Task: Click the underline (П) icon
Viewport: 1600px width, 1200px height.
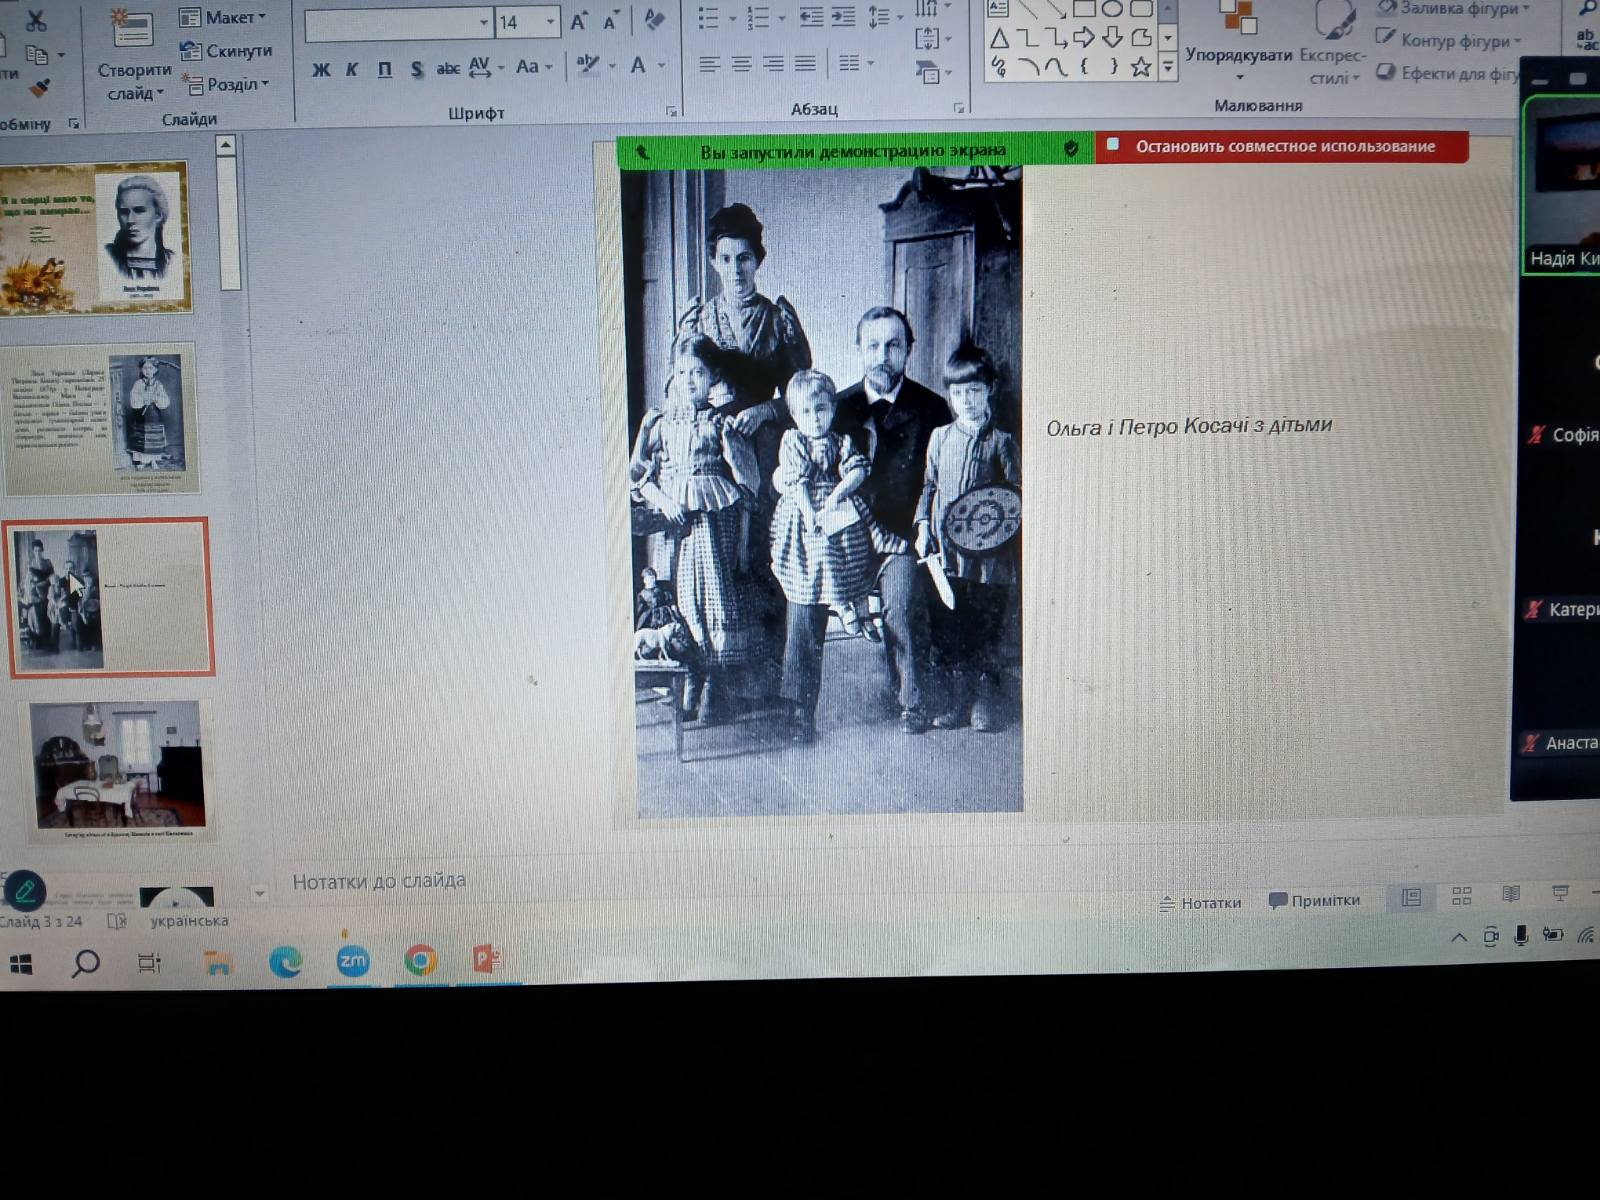Action: (x=385, y=69)
